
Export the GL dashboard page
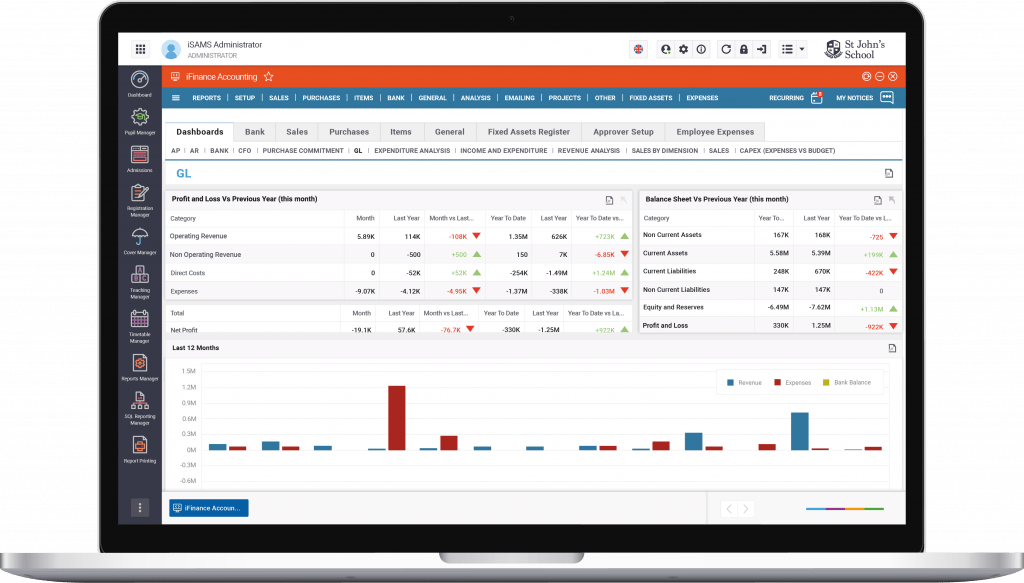(x=889, y=174)
